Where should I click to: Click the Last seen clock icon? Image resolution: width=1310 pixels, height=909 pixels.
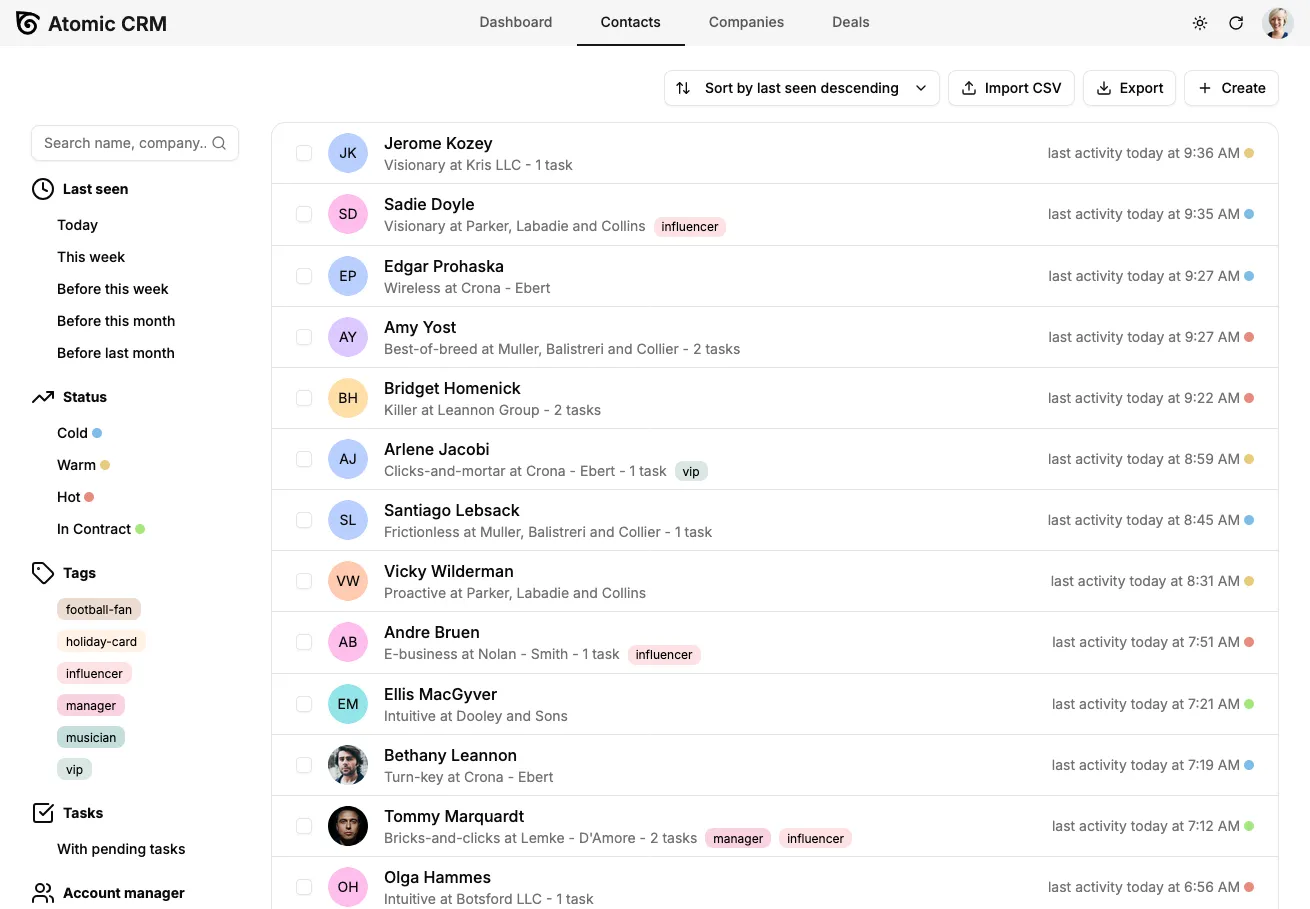click(x=43, y=189)
